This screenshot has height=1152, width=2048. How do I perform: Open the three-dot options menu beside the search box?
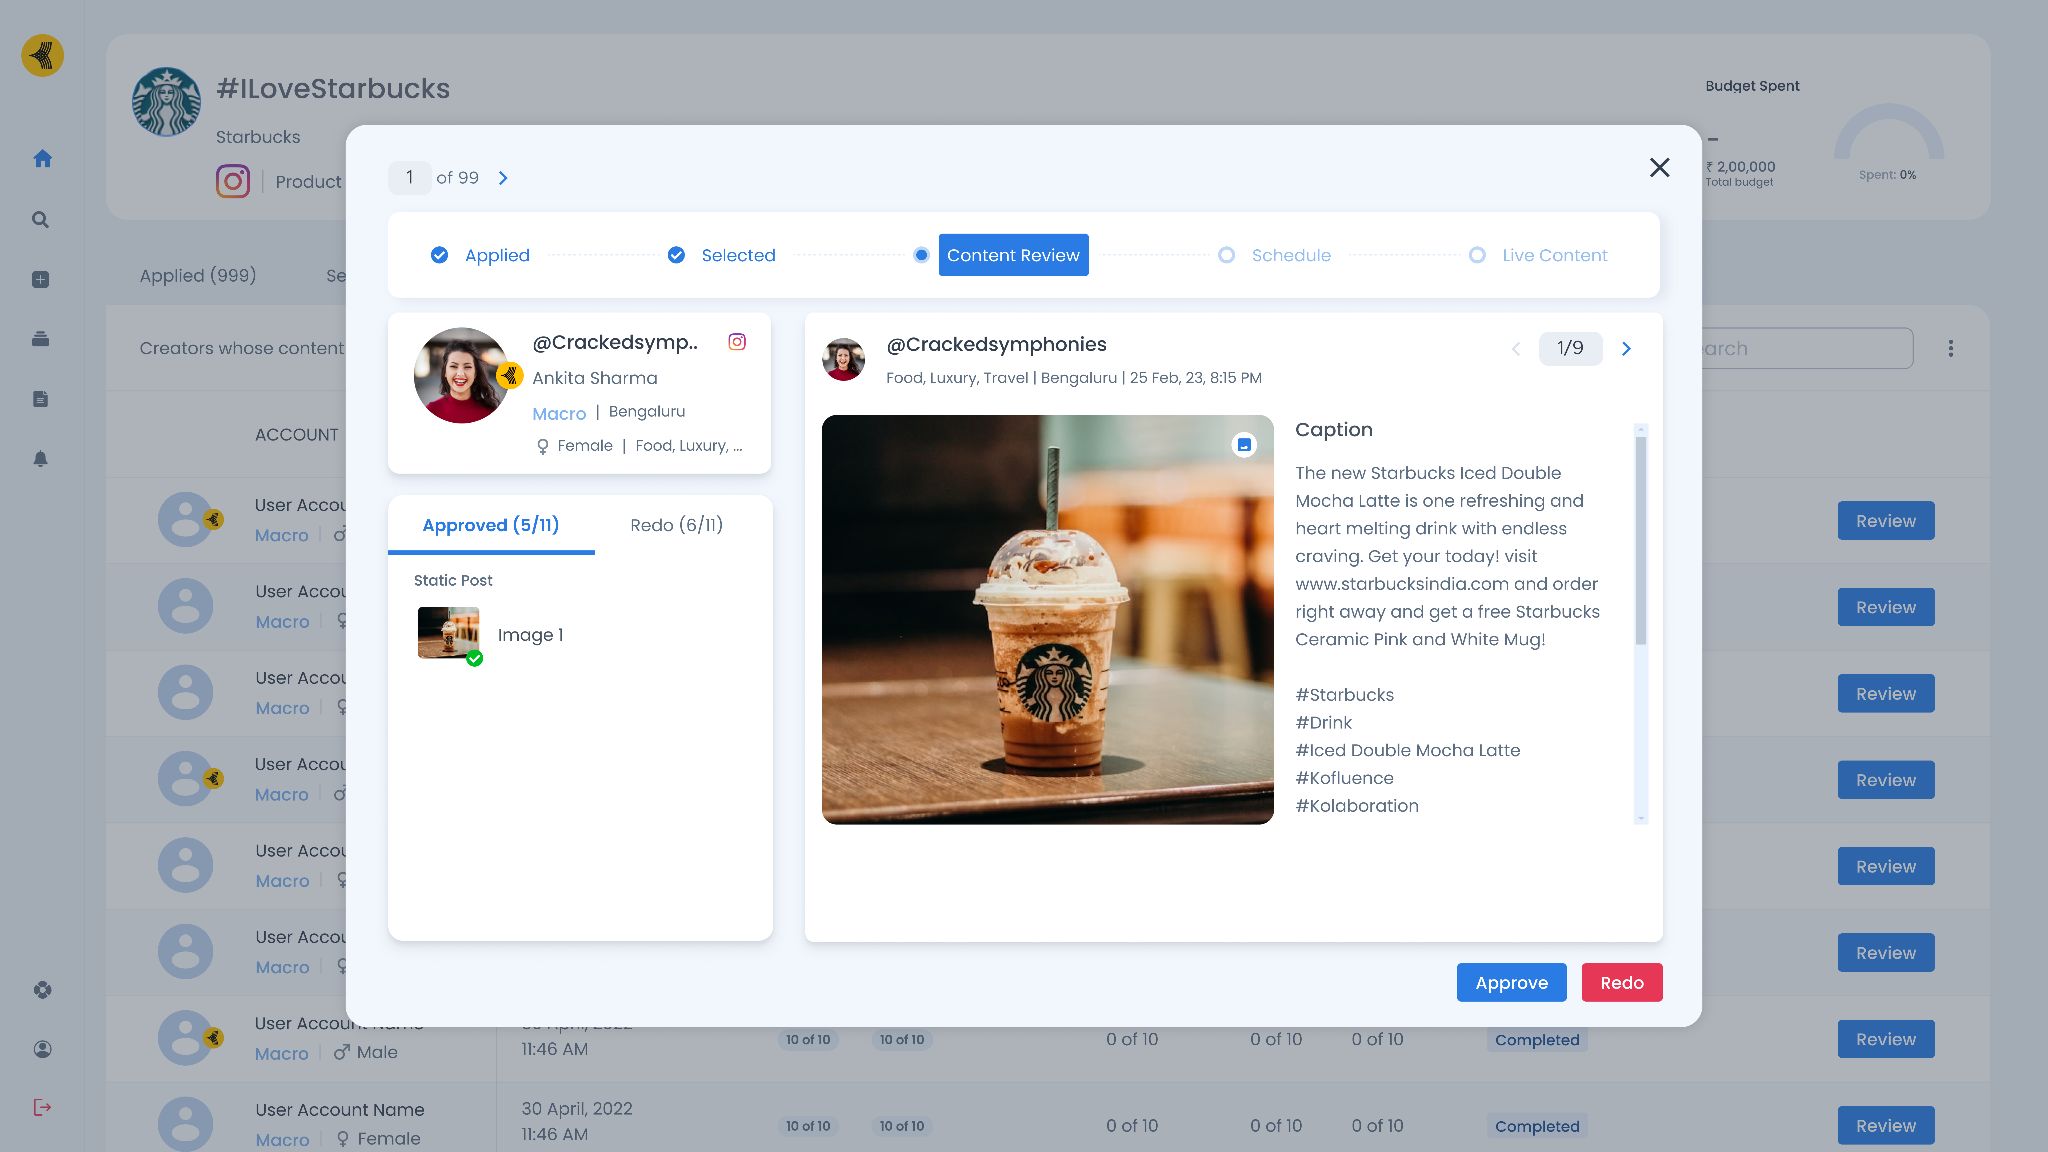[x=1951, y=349]
